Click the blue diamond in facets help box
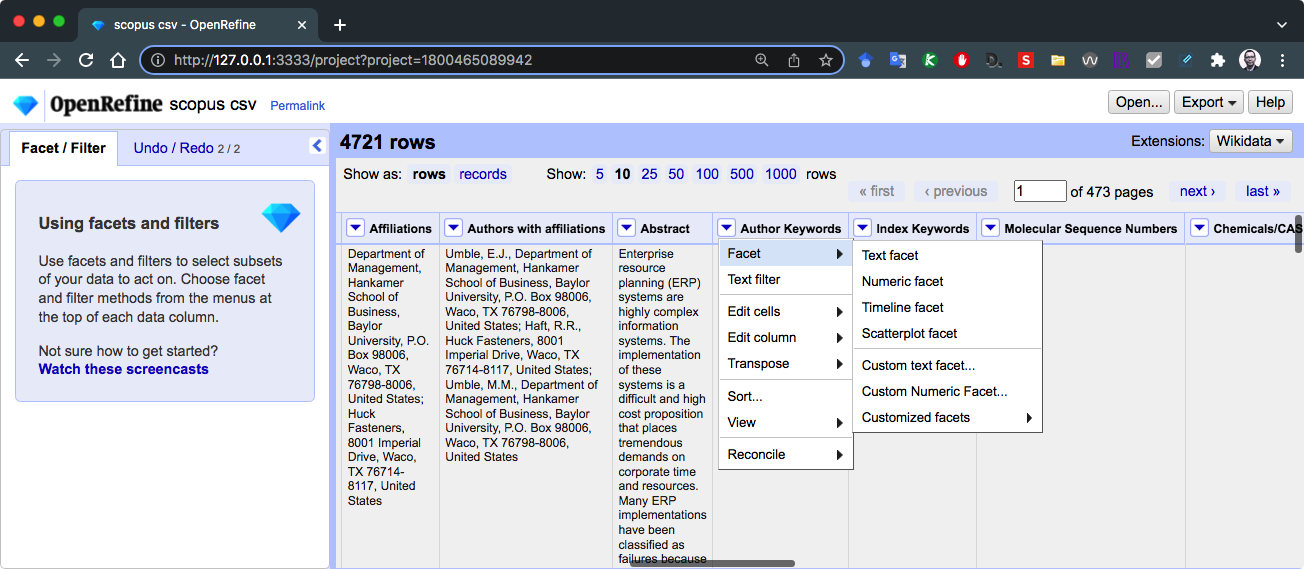This screenshot has width=1304, height=569. [x=281, y=217]
